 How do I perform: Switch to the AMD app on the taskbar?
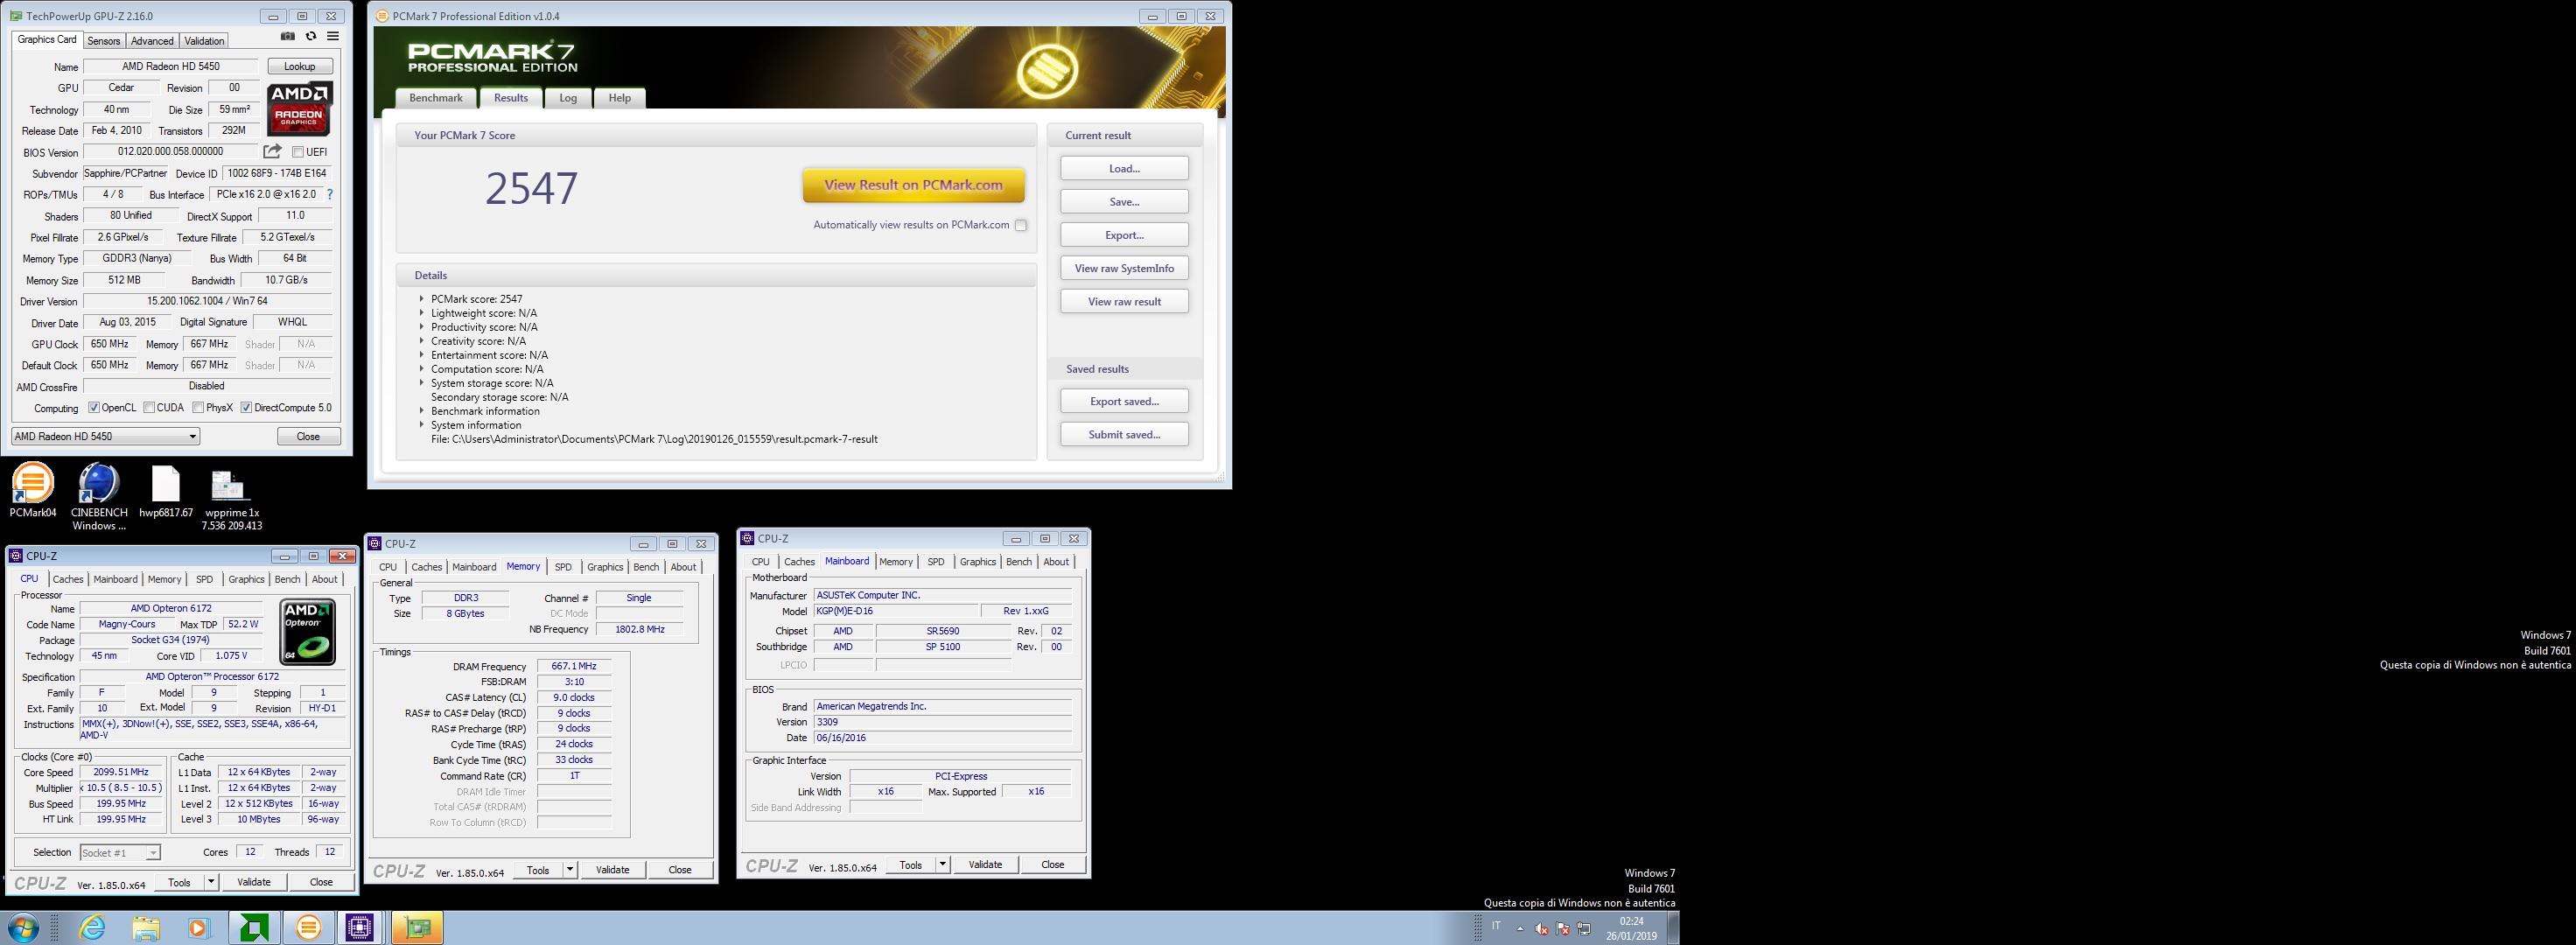point(254,928)
